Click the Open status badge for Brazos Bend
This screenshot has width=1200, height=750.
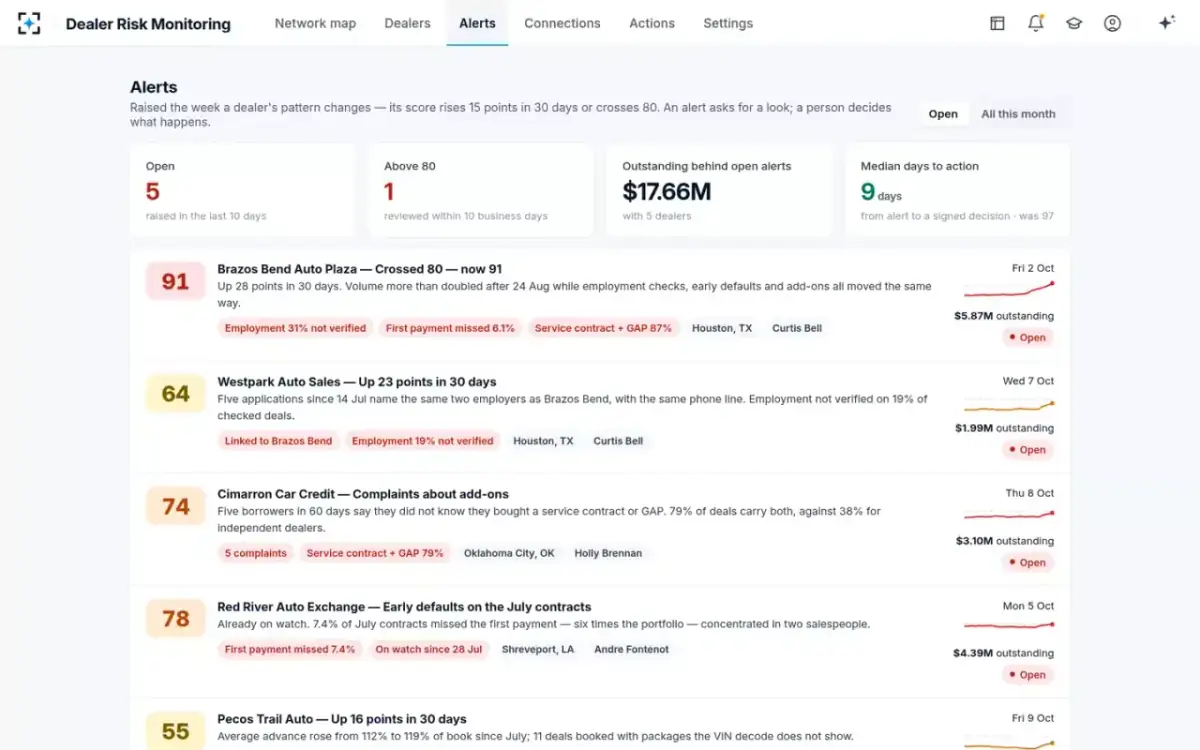click(1028, 338)
